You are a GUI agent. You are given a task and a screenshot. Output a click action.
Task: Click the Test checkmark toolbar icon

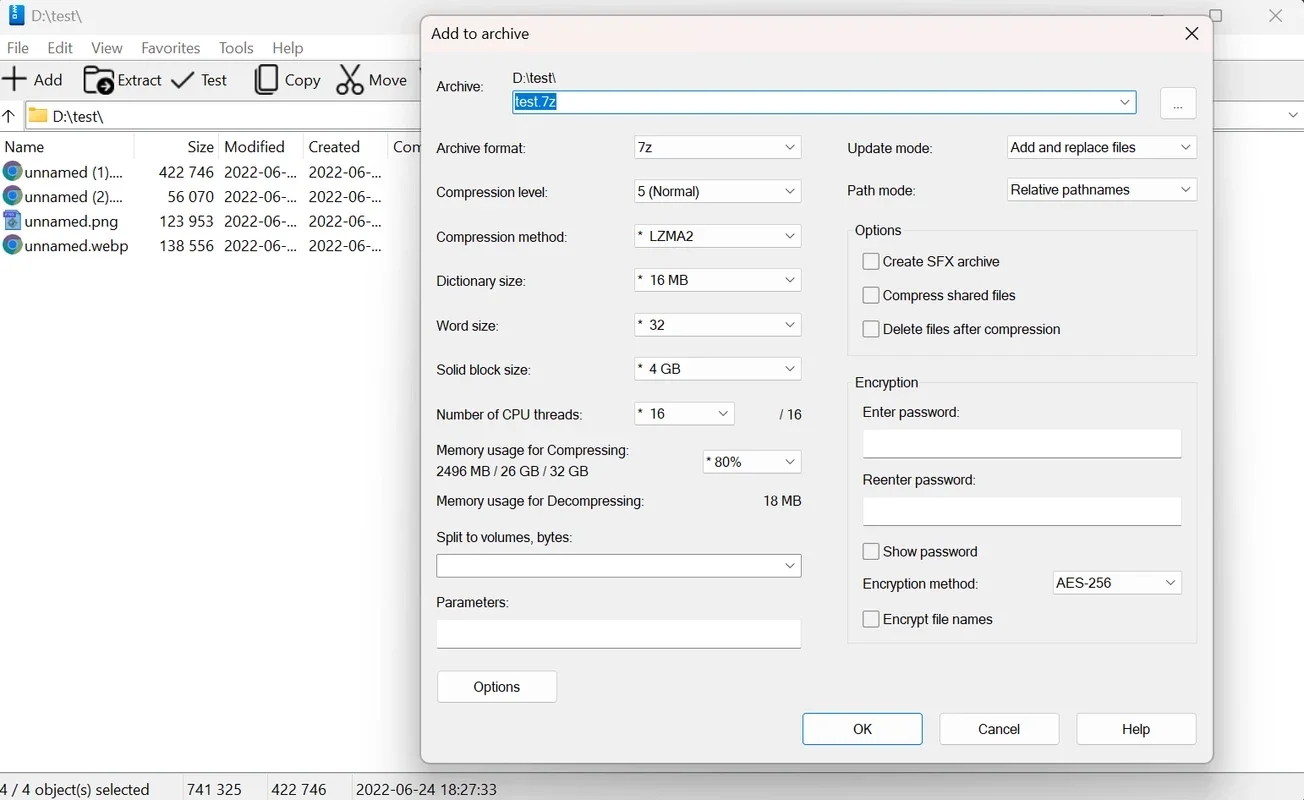(183, 80)
